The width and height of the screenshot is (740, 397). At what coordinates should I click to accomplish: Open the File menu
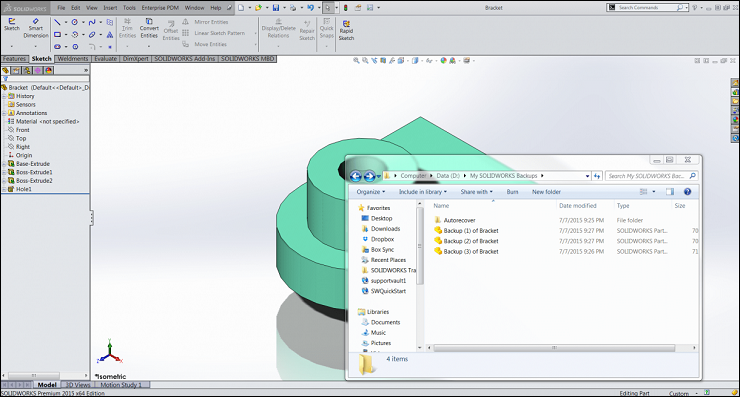pos(61,8)
